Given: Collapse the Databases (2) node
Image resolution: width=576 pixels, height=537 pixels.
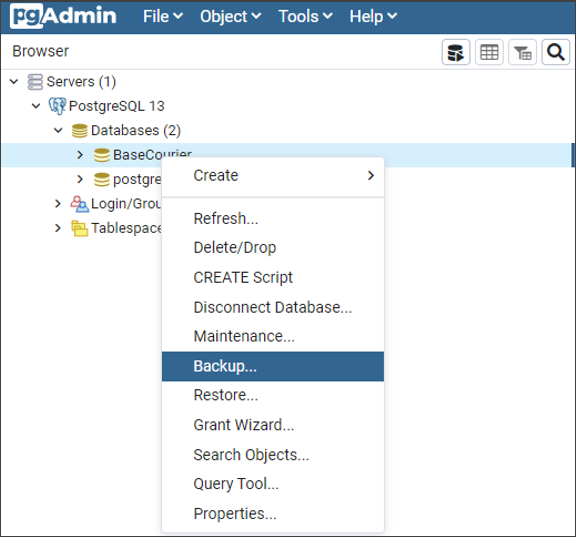Looking at the screenshot, I should (58, 130).
